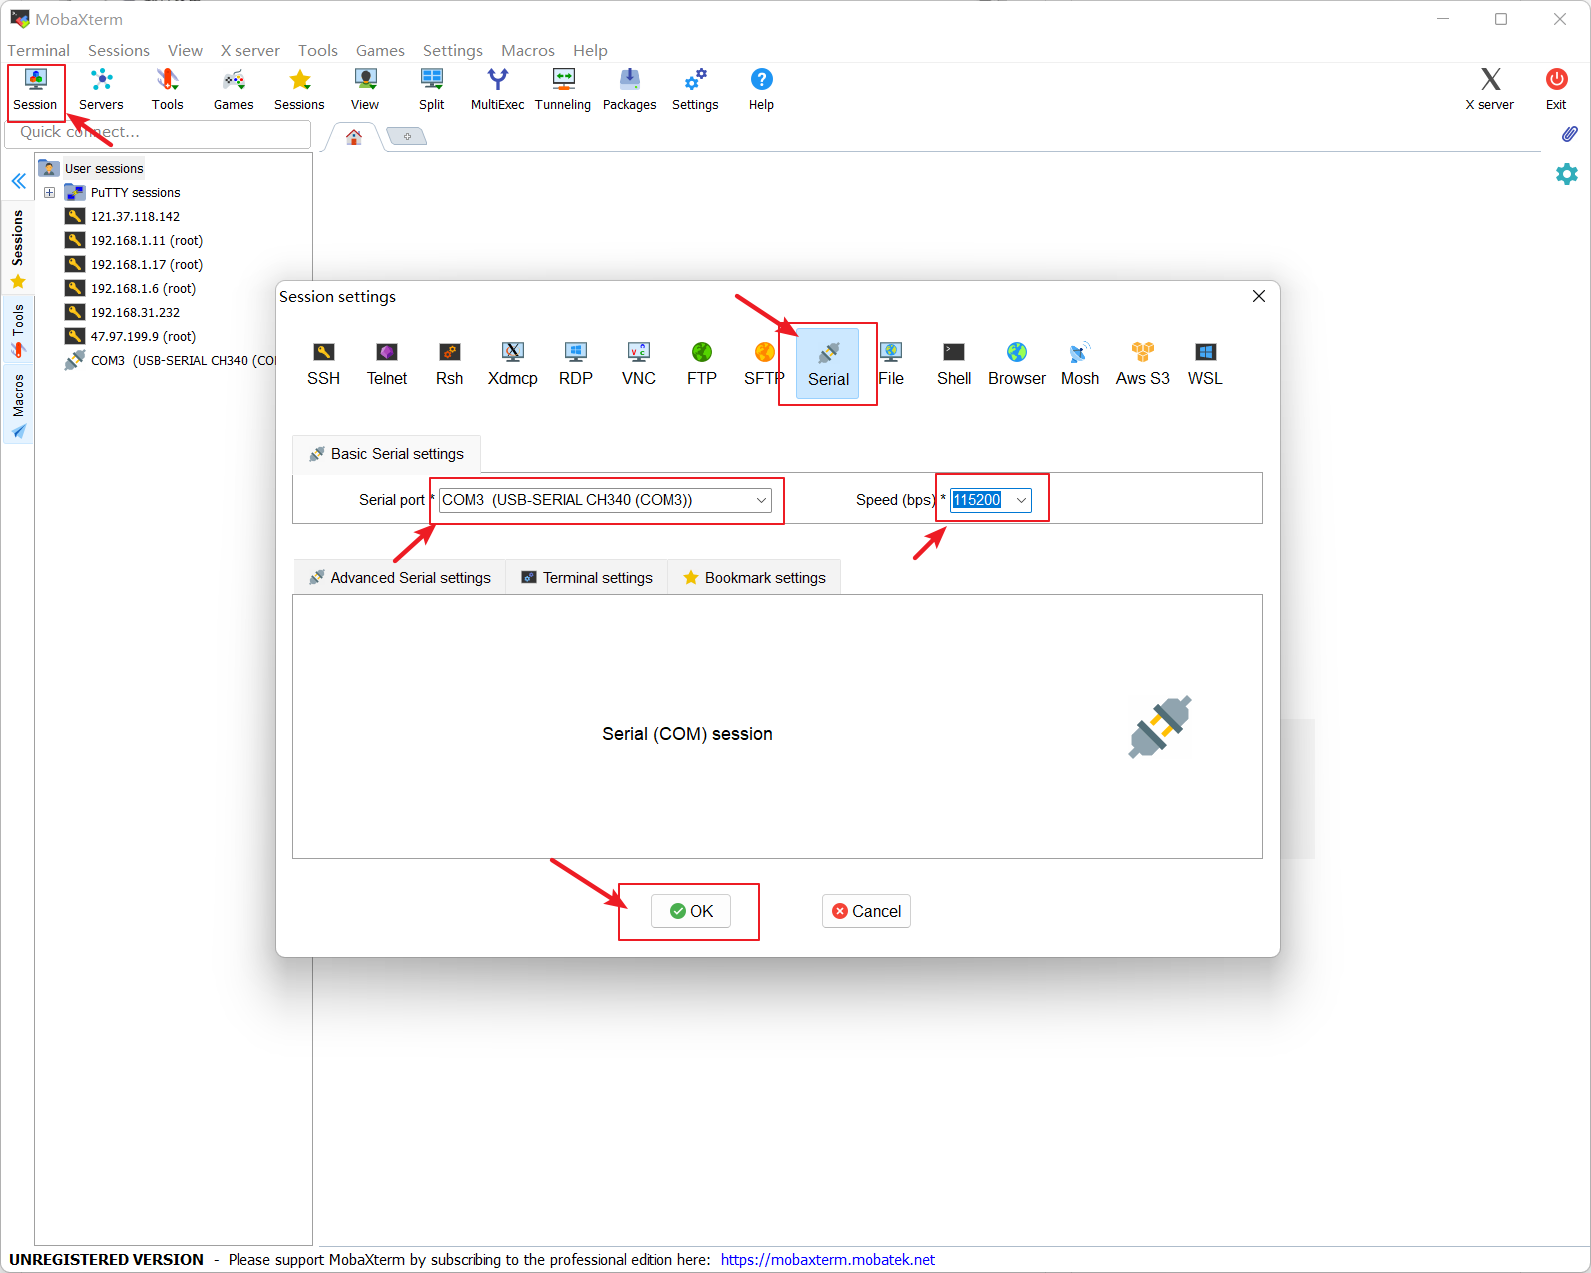Confirm session settings with OK

coord(691,911)
